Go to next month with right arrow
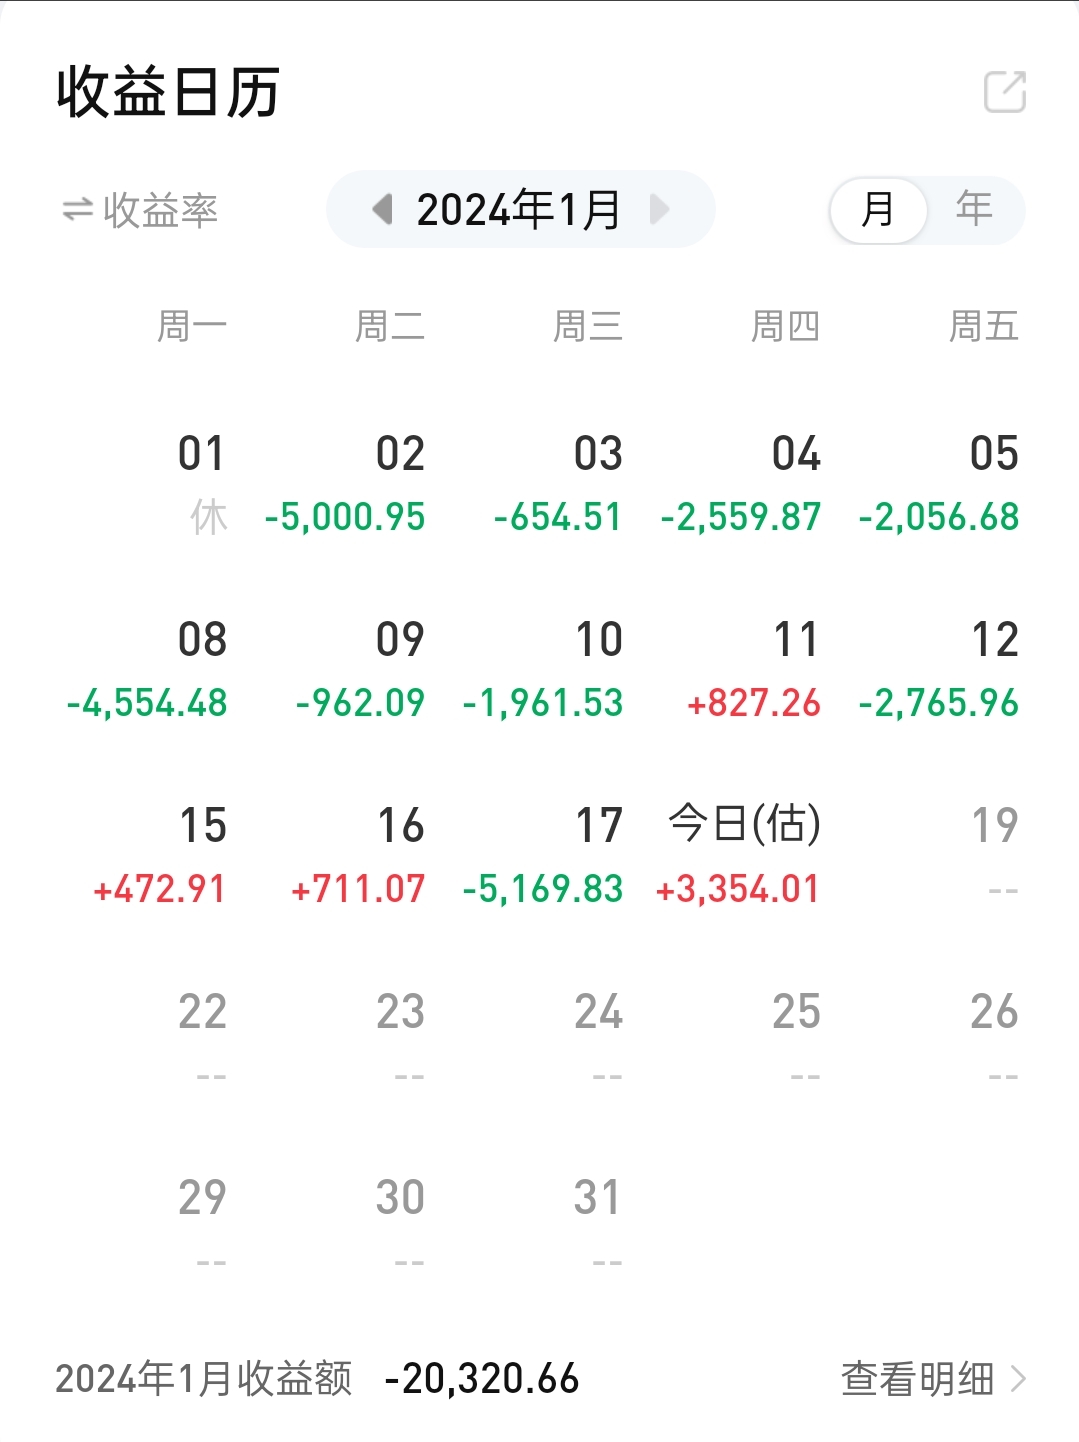1079x1442 pixels. coord(659,210)
